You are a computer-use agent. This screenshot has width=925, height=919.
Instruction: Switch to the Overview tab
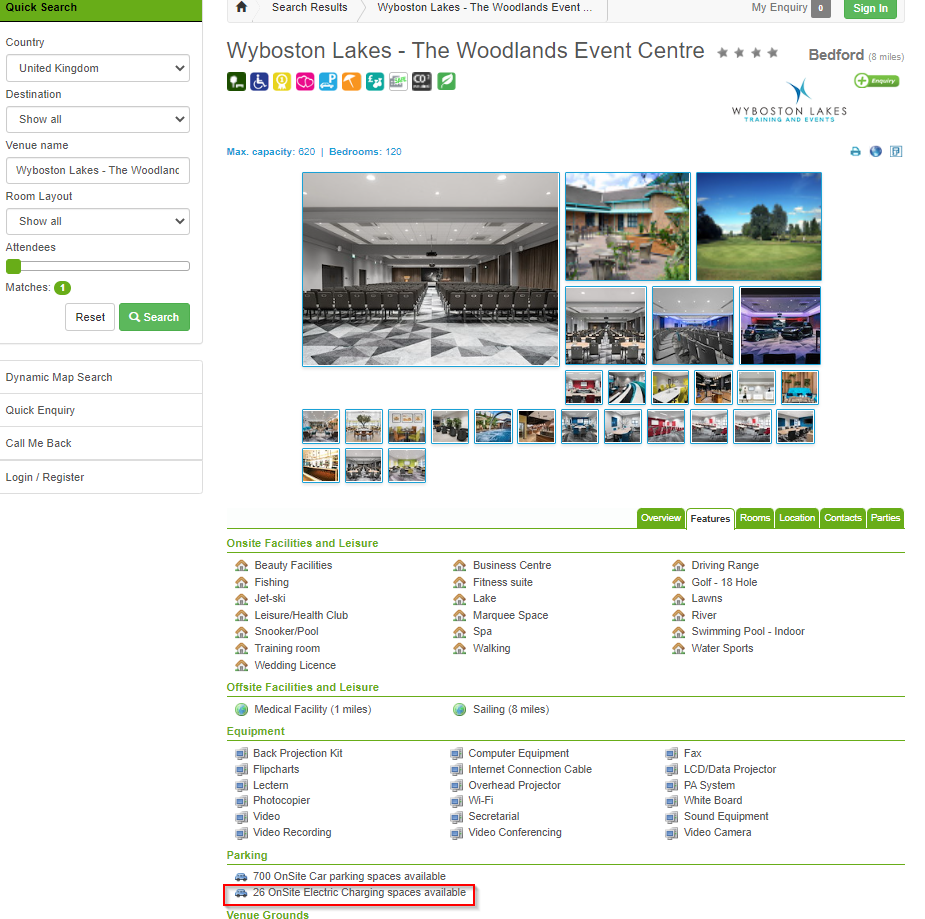(661, 518)
